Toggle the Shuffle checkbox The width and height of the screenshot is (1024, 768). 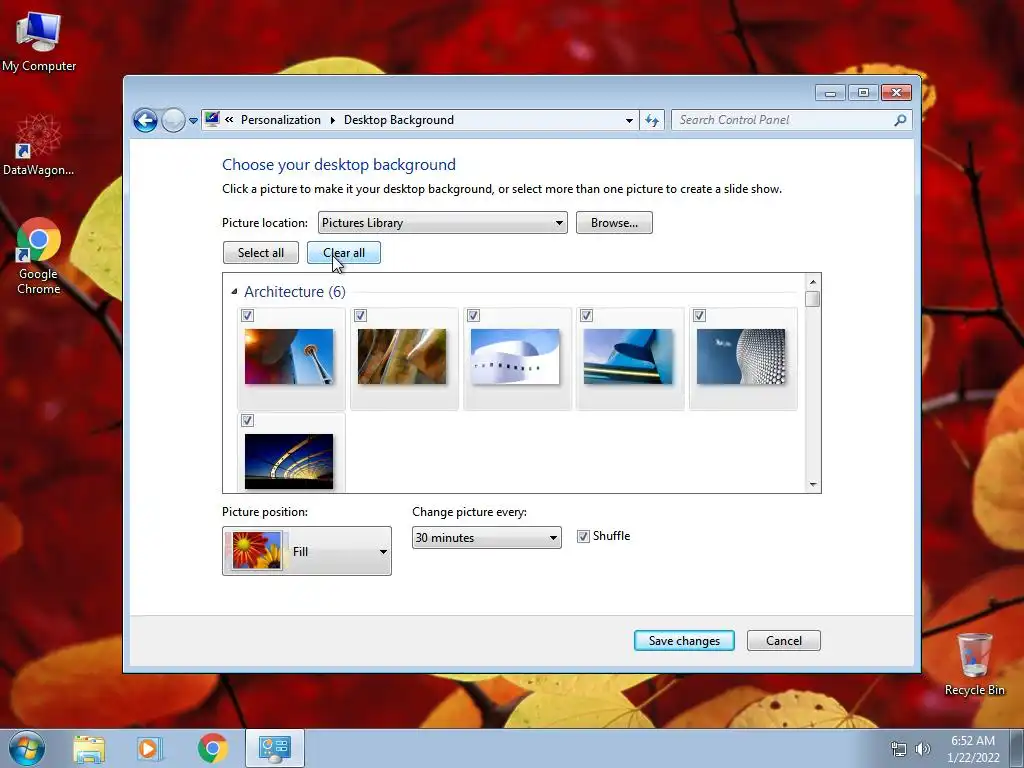[x=583, y=536]
